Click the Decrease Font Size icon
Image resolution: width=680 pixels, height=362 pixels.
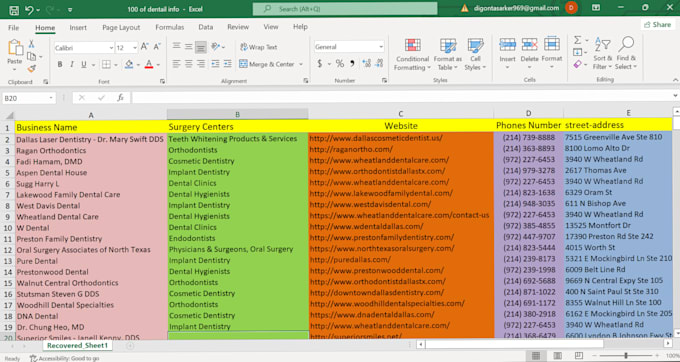pyautogui.click(x=157, y=47)
